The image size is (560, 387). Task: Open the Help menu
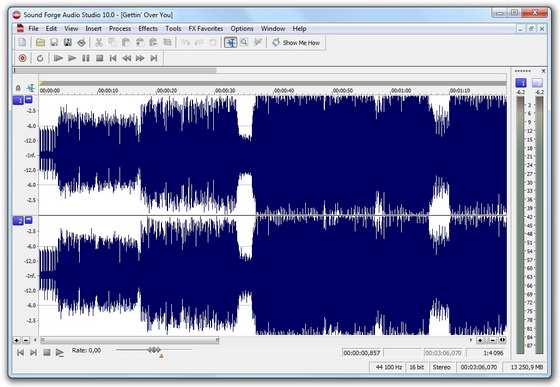pyautogui.click(x=299, y=29)
